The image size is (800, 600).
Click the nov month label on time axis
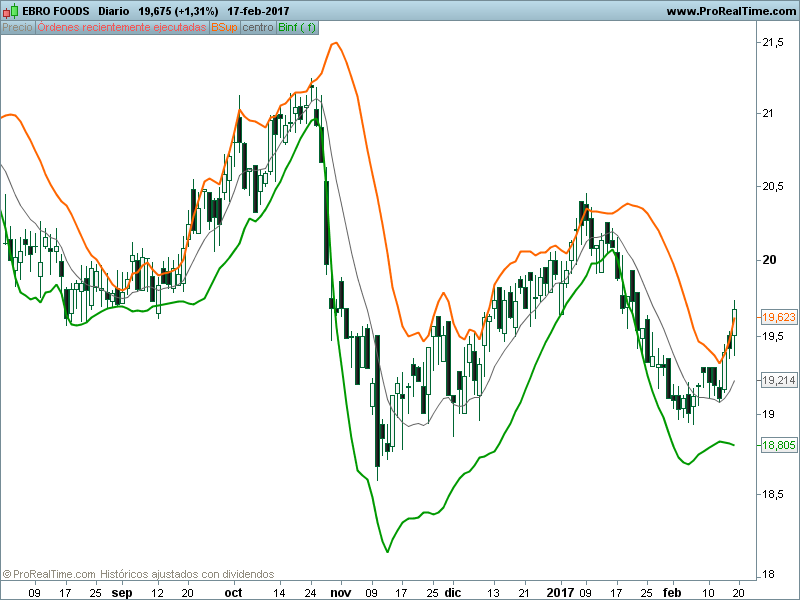point(340,593)
